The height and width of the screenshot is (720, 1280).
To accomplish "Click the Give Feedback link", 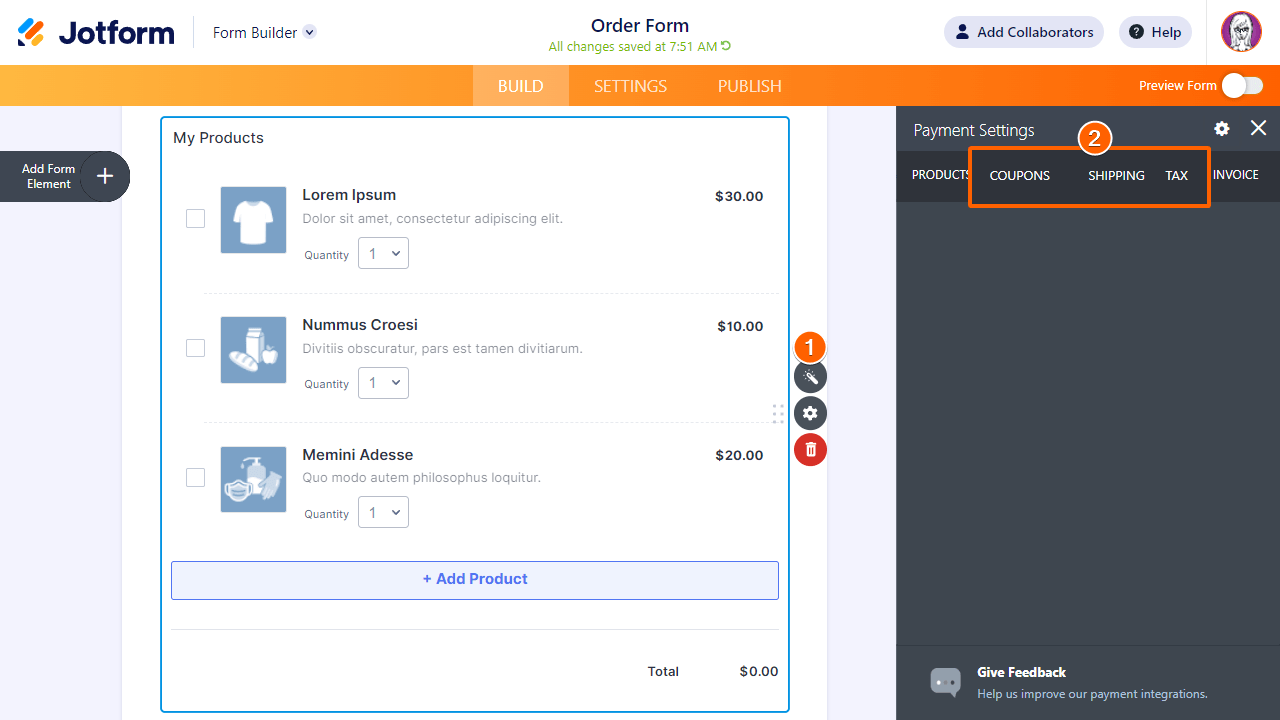I will coord(1021,672).
